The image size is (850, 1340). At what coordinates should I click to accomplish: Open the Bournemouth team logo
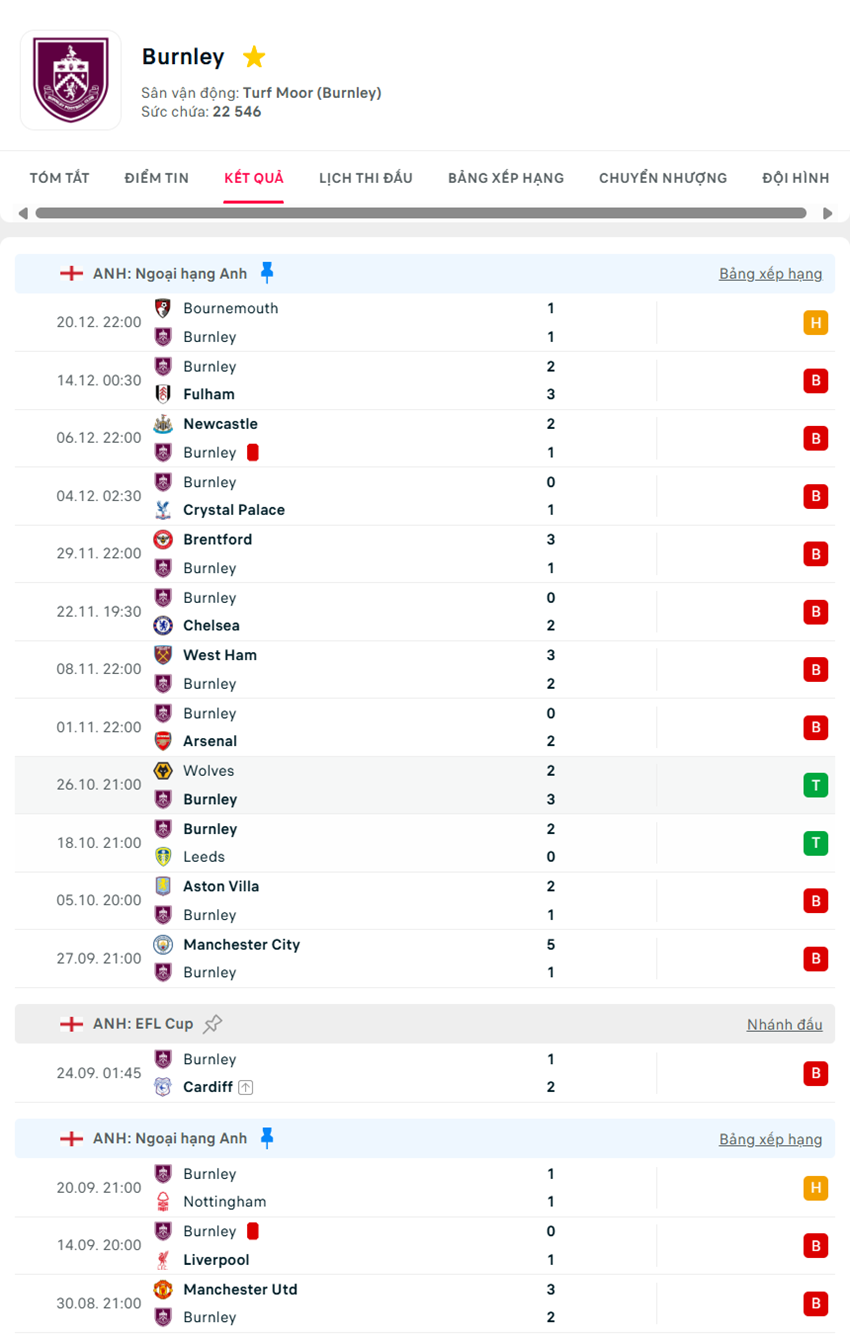pos(161,308)
